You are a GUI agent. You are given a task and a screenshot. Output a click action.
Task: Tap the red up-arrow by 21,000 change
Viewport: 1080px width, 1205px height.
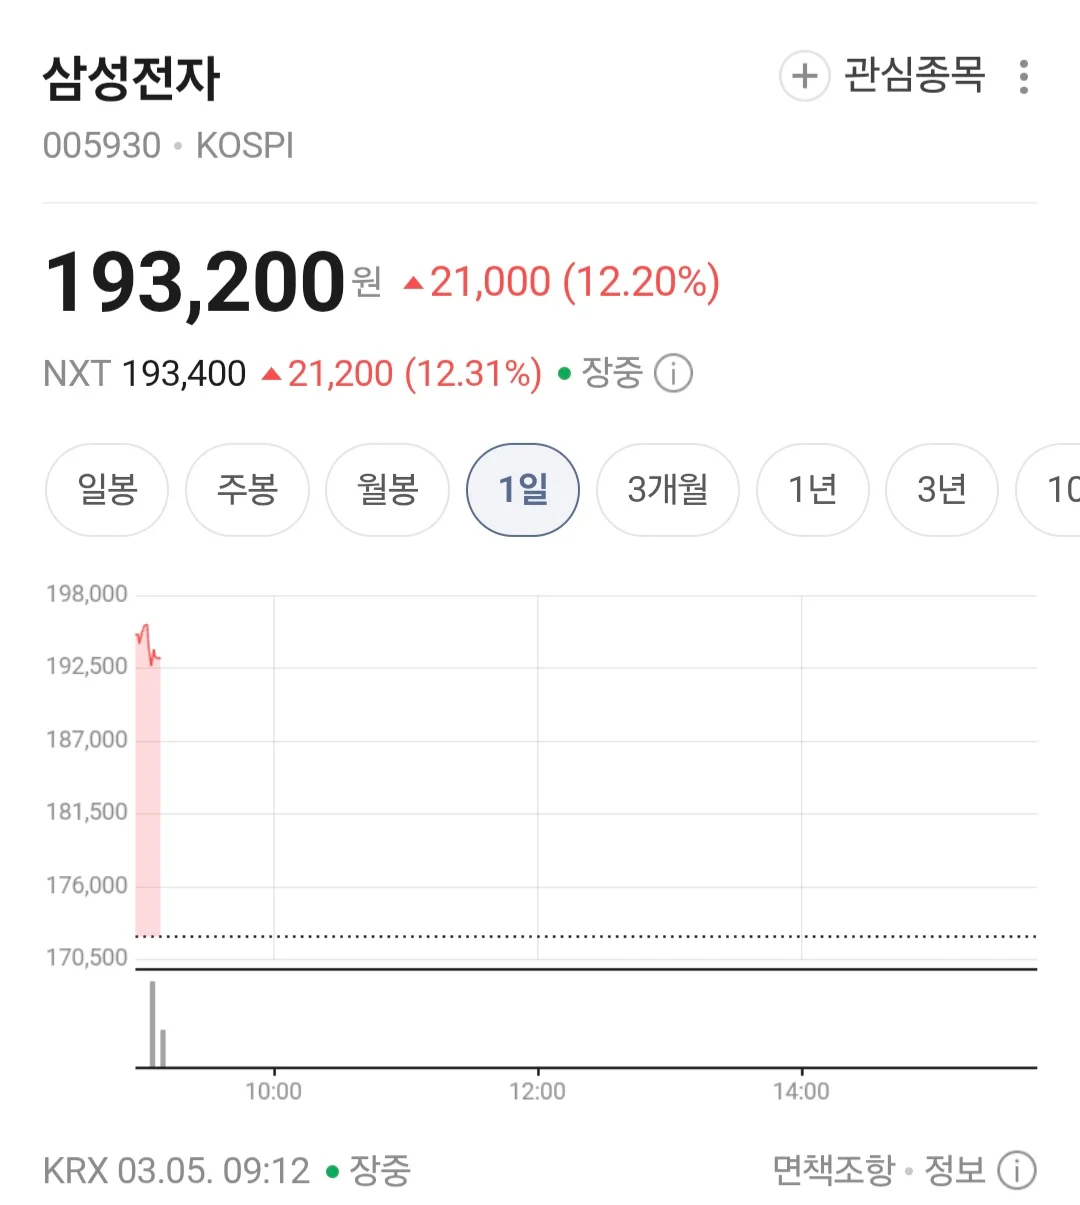[x=413, y=284]
